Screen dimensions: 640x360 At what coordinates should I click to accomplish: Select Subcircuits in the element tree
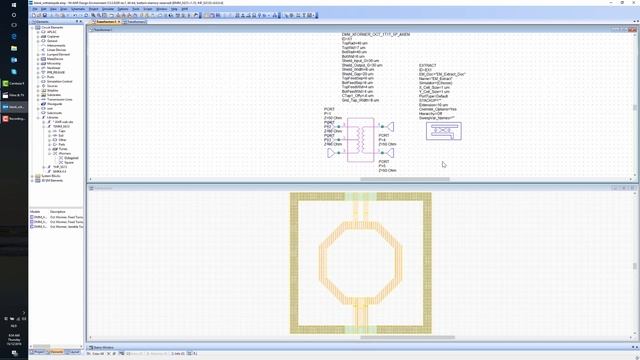tap(54, 113)
